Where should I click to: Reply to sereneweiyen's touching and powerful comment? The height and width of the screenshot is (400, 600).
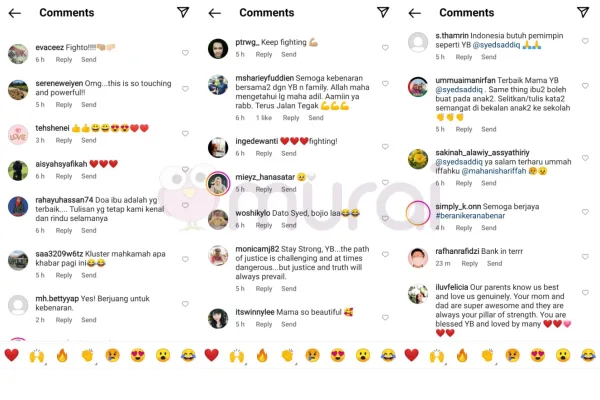(64, 104)
